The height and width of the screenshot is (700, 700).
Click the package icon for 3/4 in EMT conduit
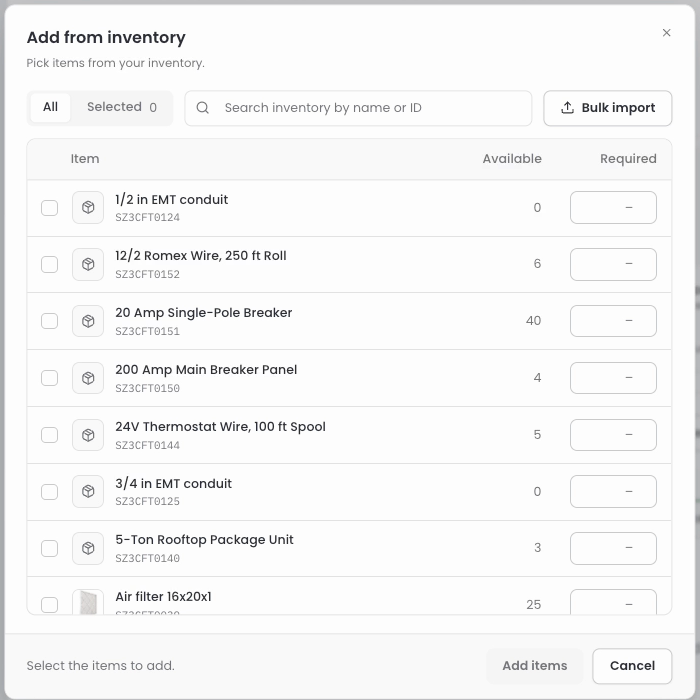pos(88,492)
